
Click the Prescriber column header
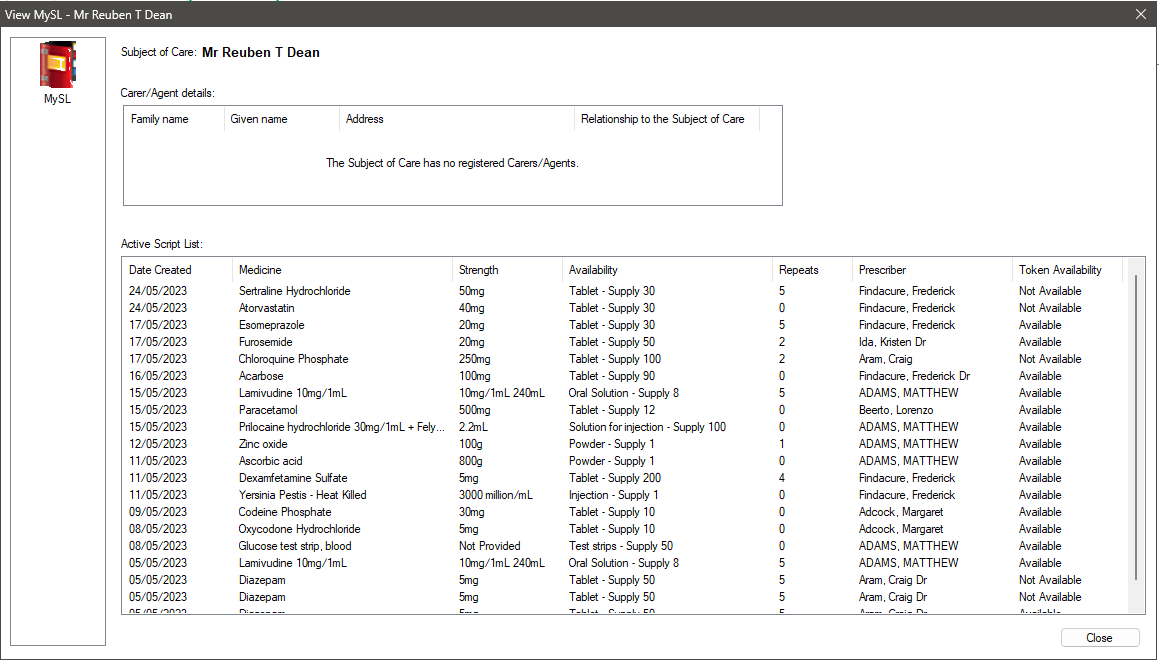coord(931,270)
